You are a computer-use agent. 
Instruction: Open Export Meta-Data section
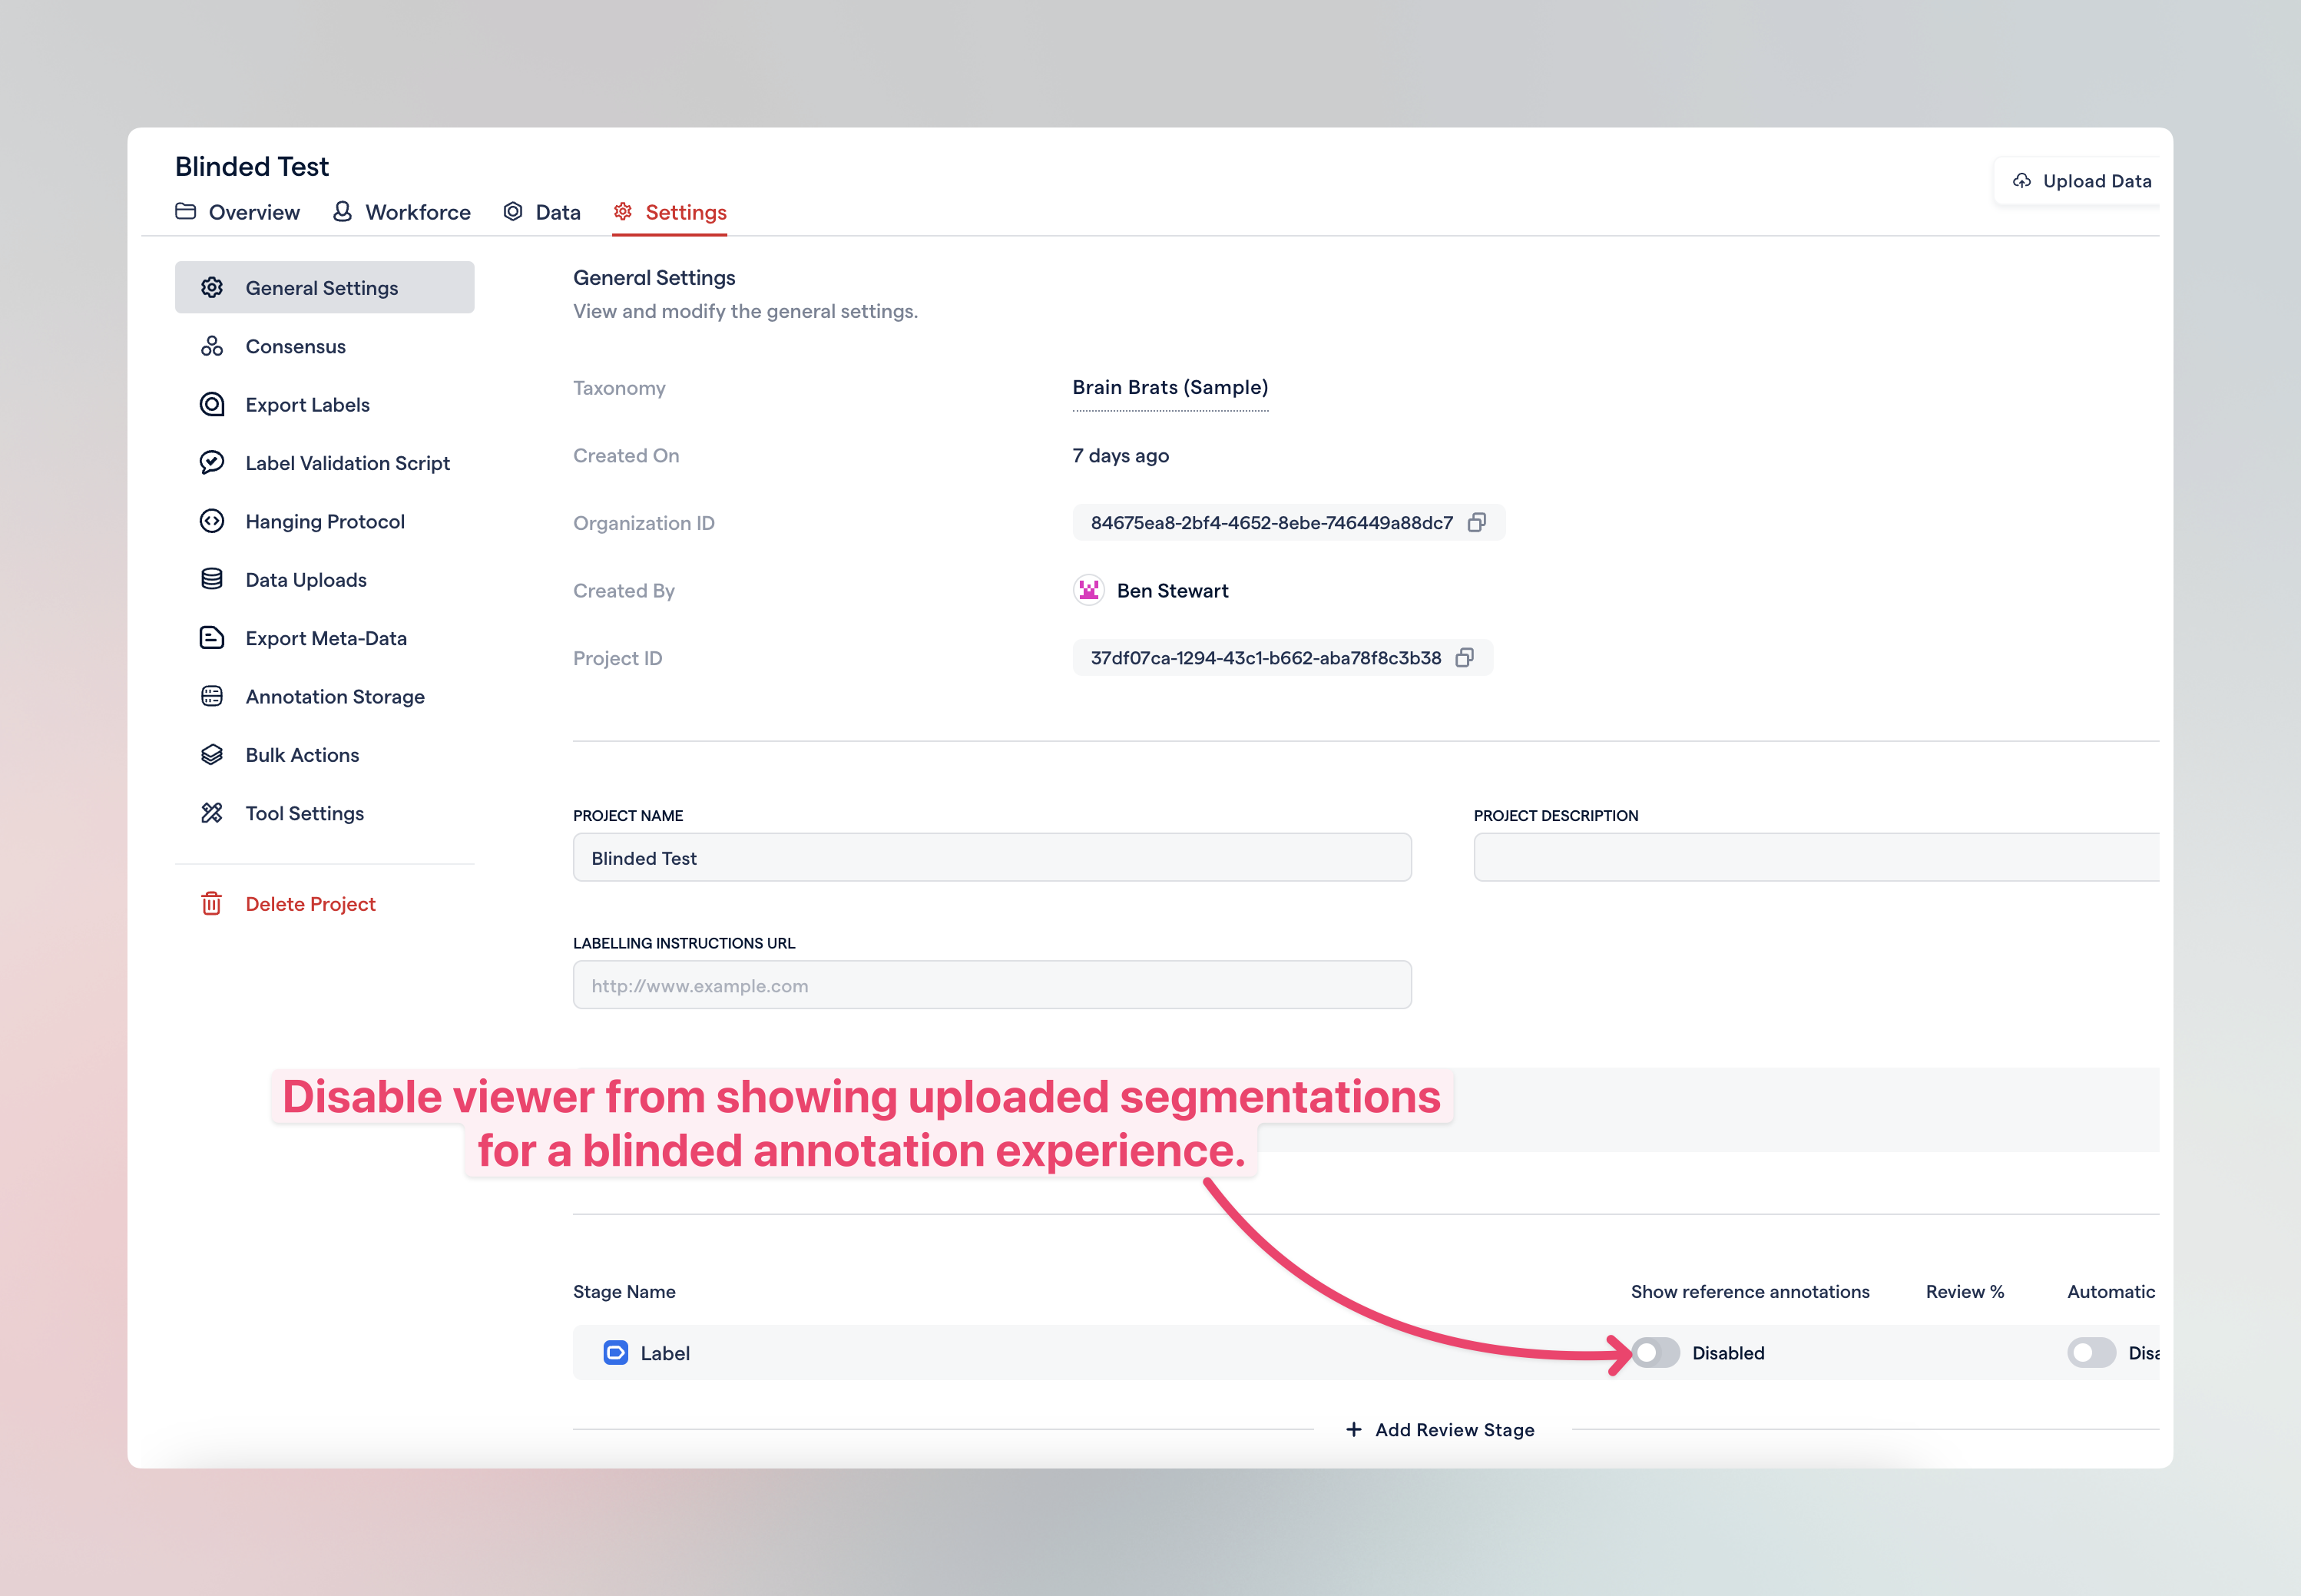[324, 638]
